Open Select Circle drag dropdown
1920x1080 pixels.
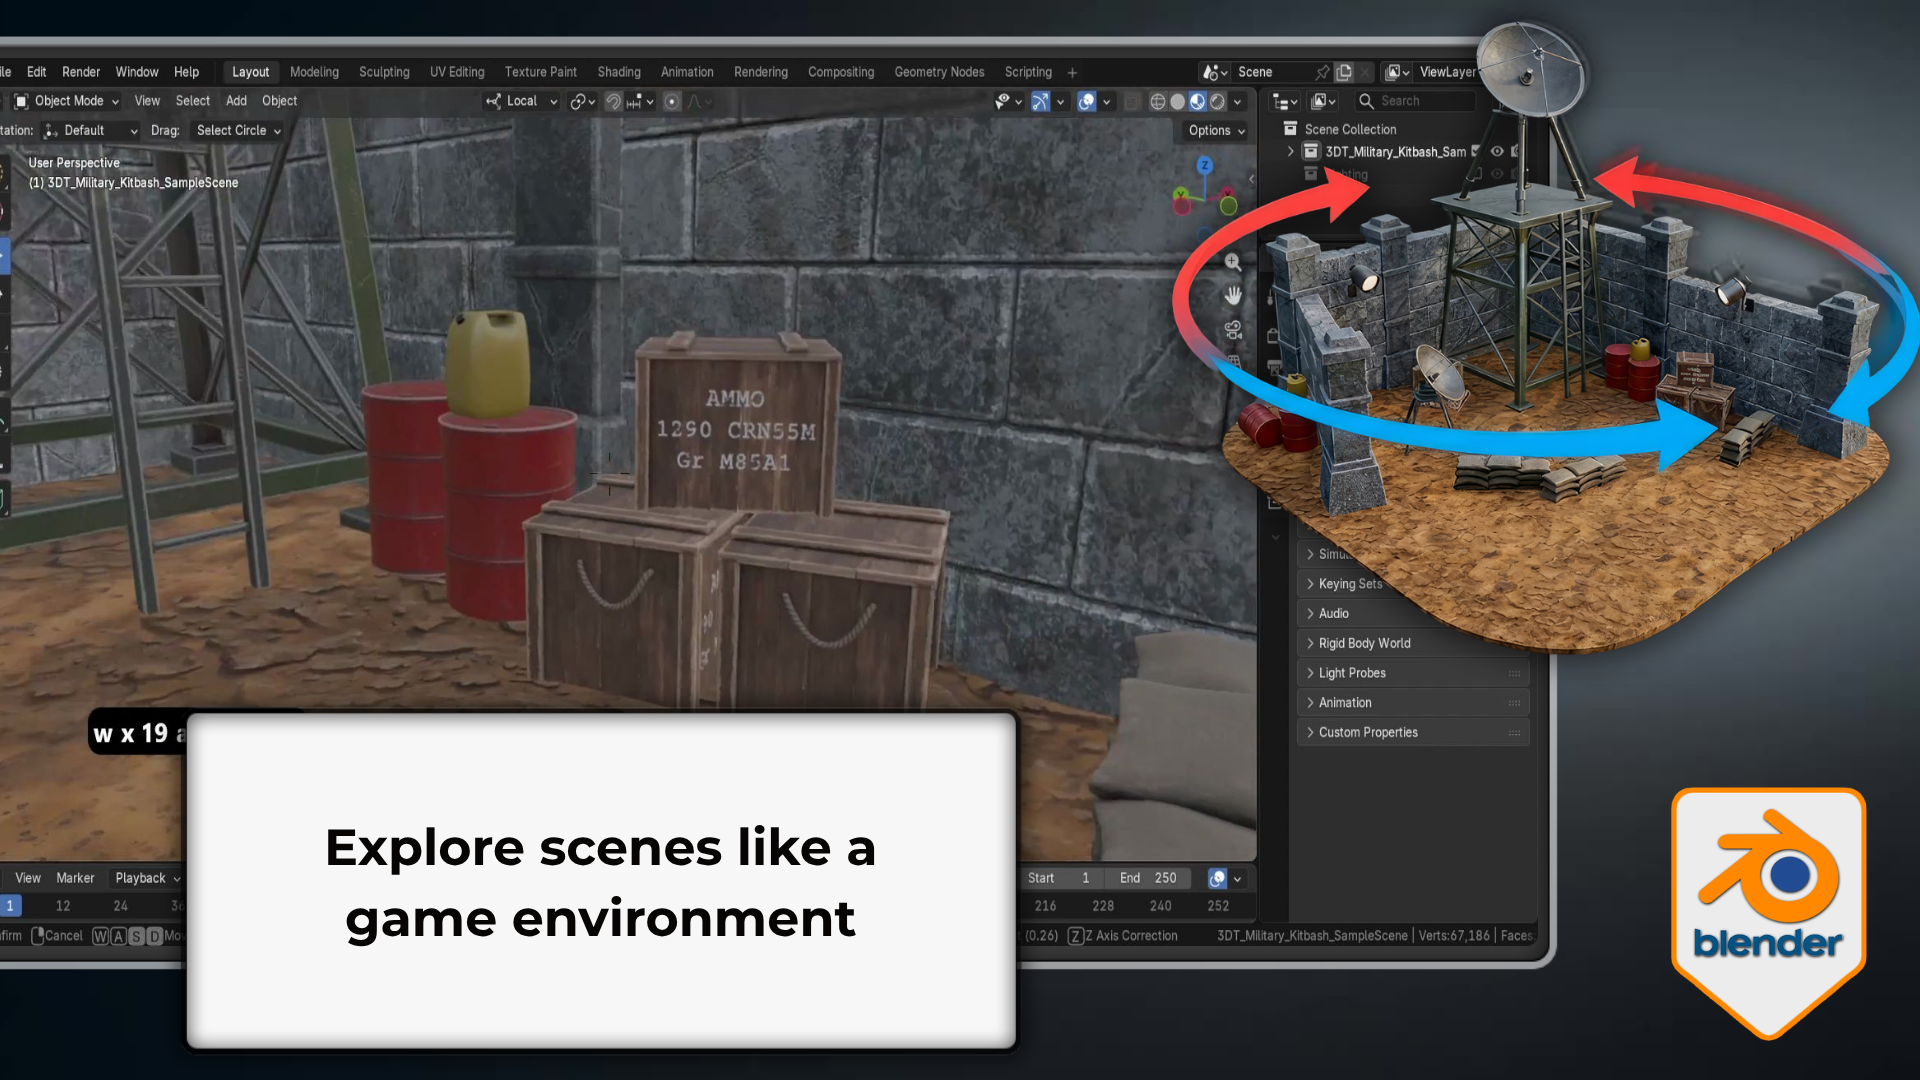pyautogui.click(x=238, y=130)
